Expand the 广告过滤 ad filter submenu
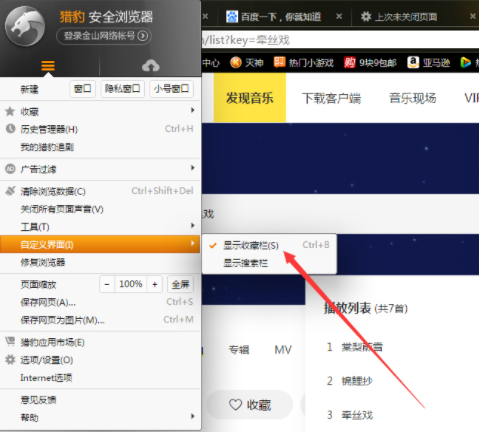The height and width of the screenshot is (432, 479). click(100, 169)
